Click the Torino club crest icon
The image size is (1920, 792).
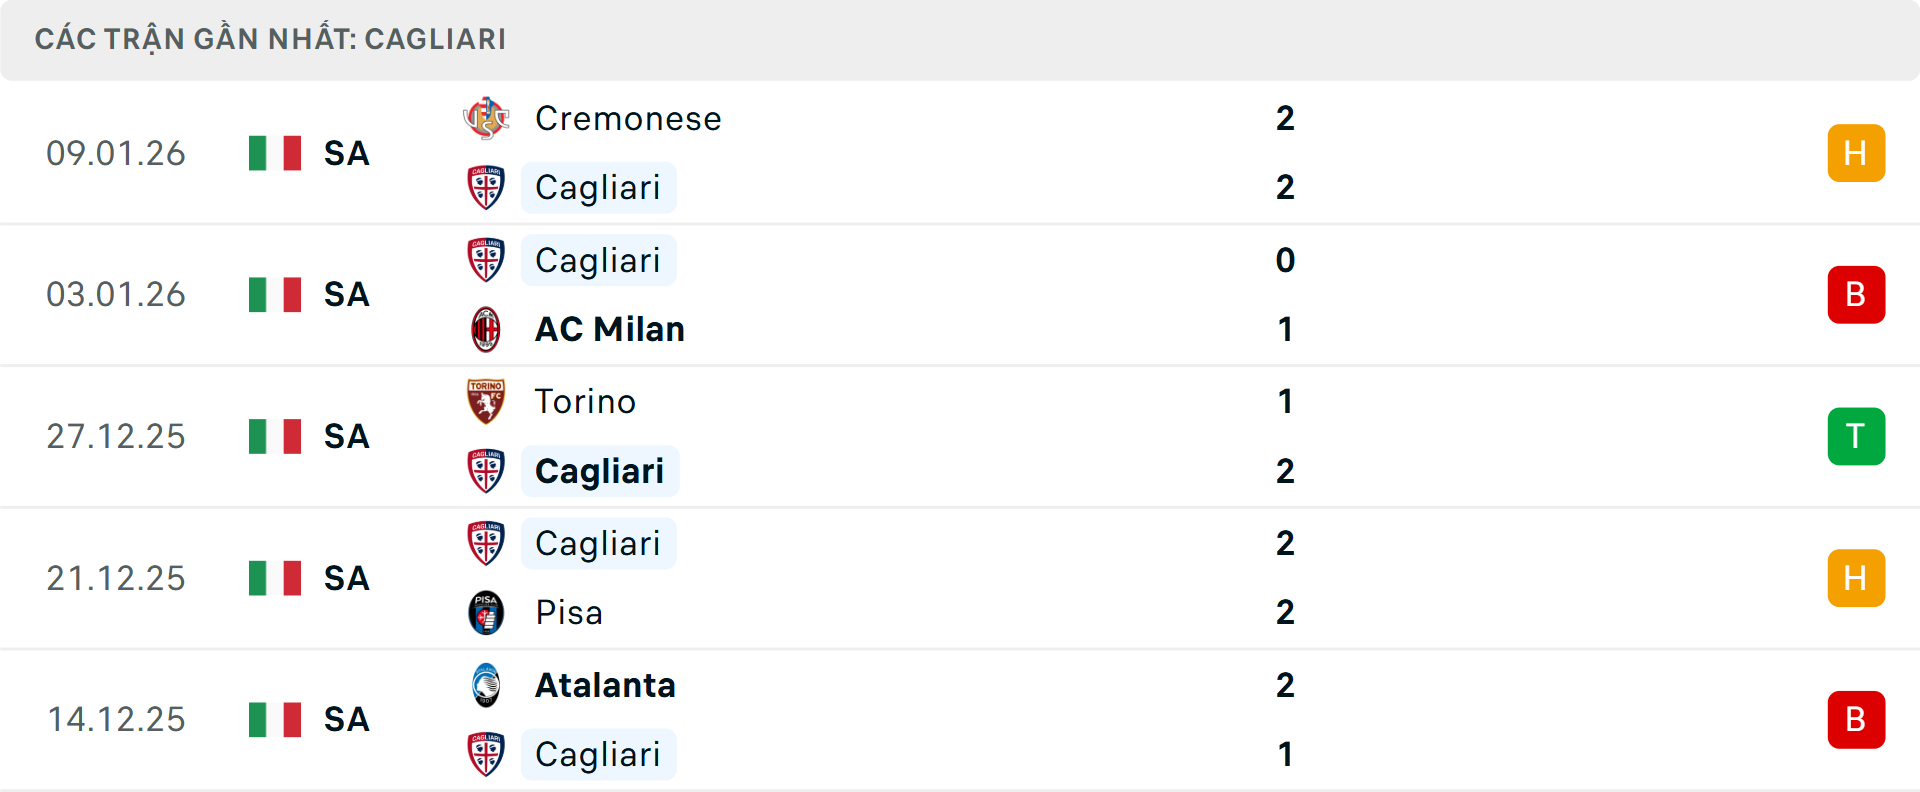[x=486, y=401]
